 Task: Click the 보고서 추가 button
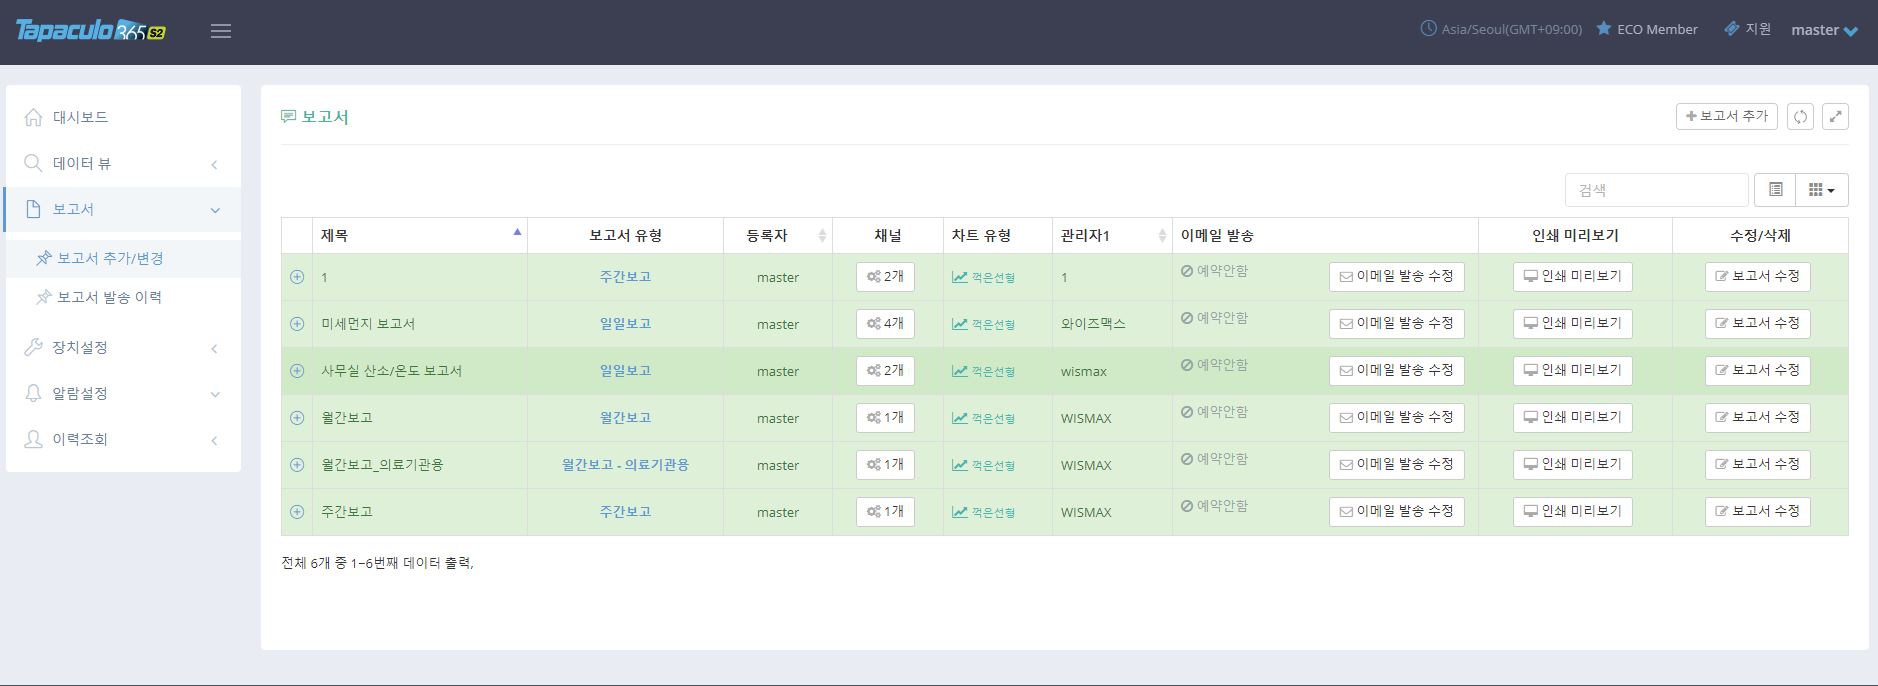coord(1726,116)
